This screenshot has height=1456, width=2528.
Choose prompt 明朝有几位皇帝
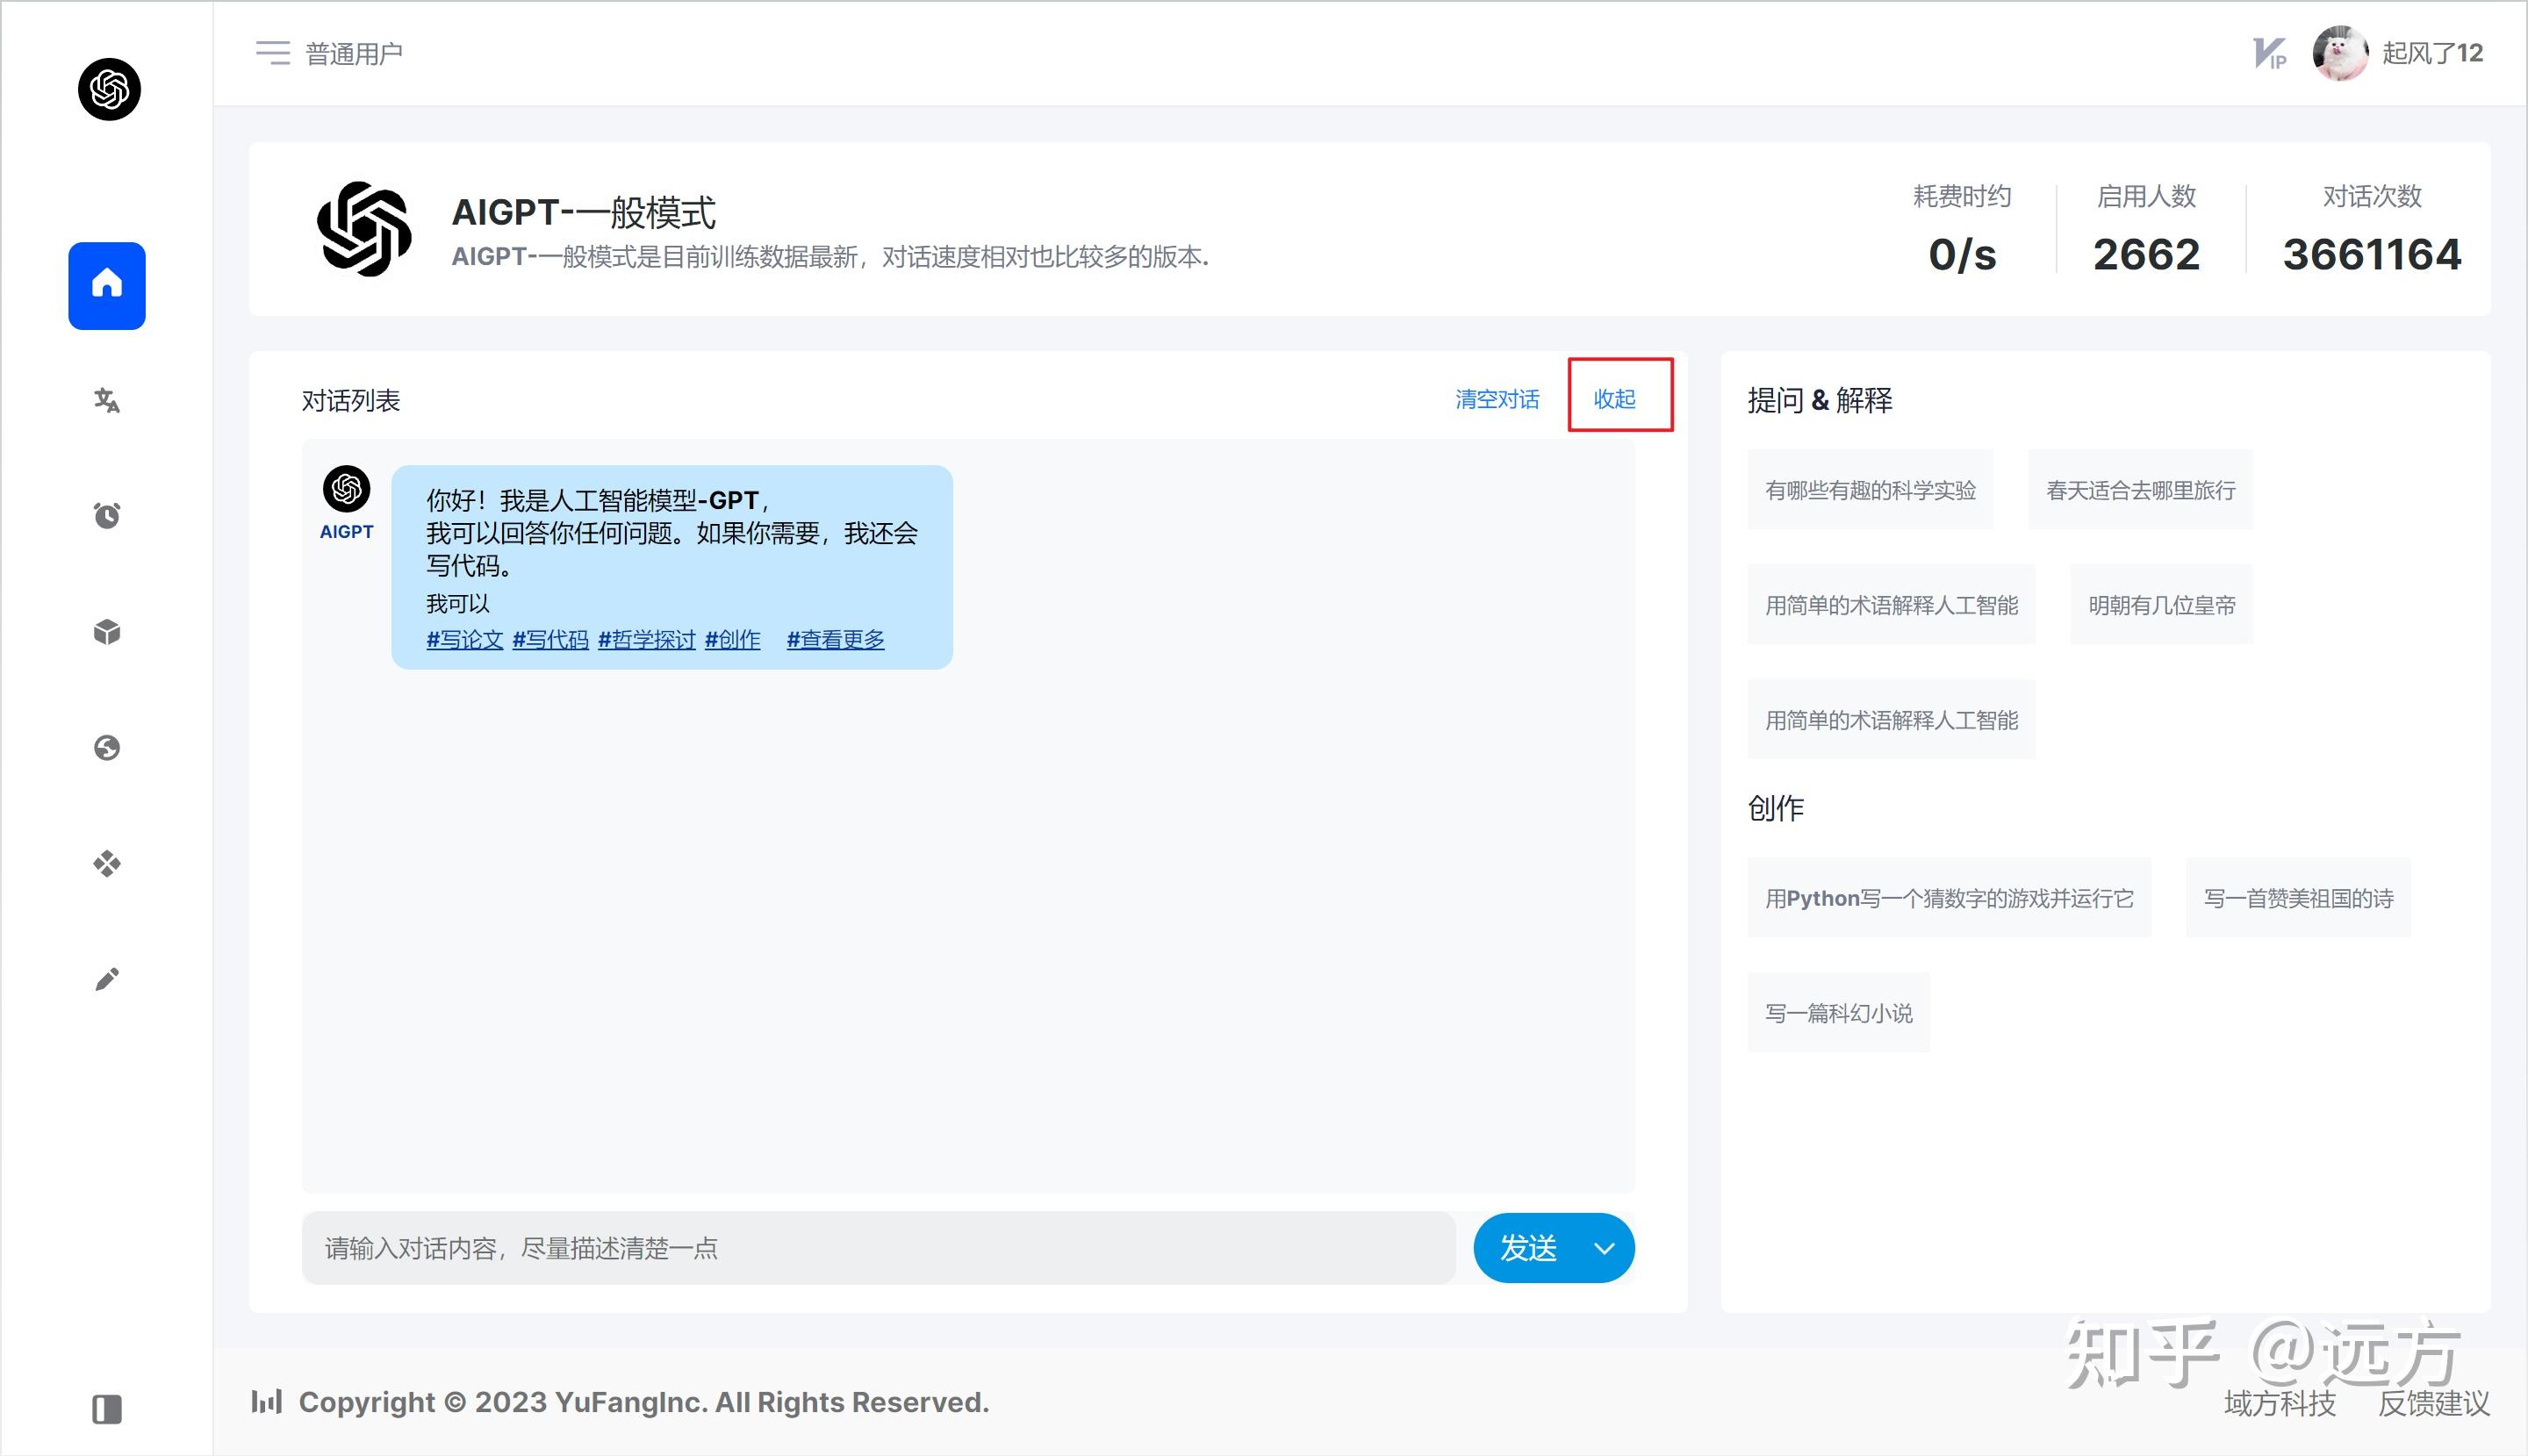click(x=2160, y=605)
